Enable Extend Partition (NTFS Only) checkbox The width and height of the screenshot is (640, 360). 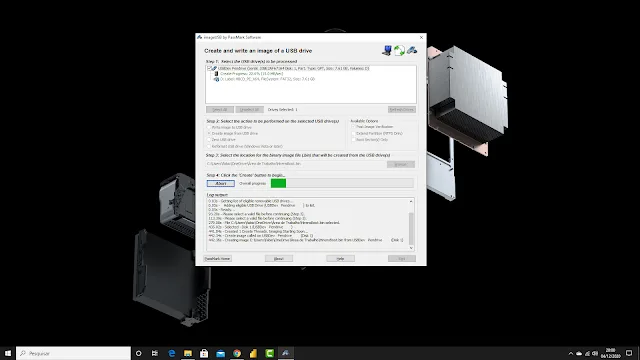coord(353,133)
